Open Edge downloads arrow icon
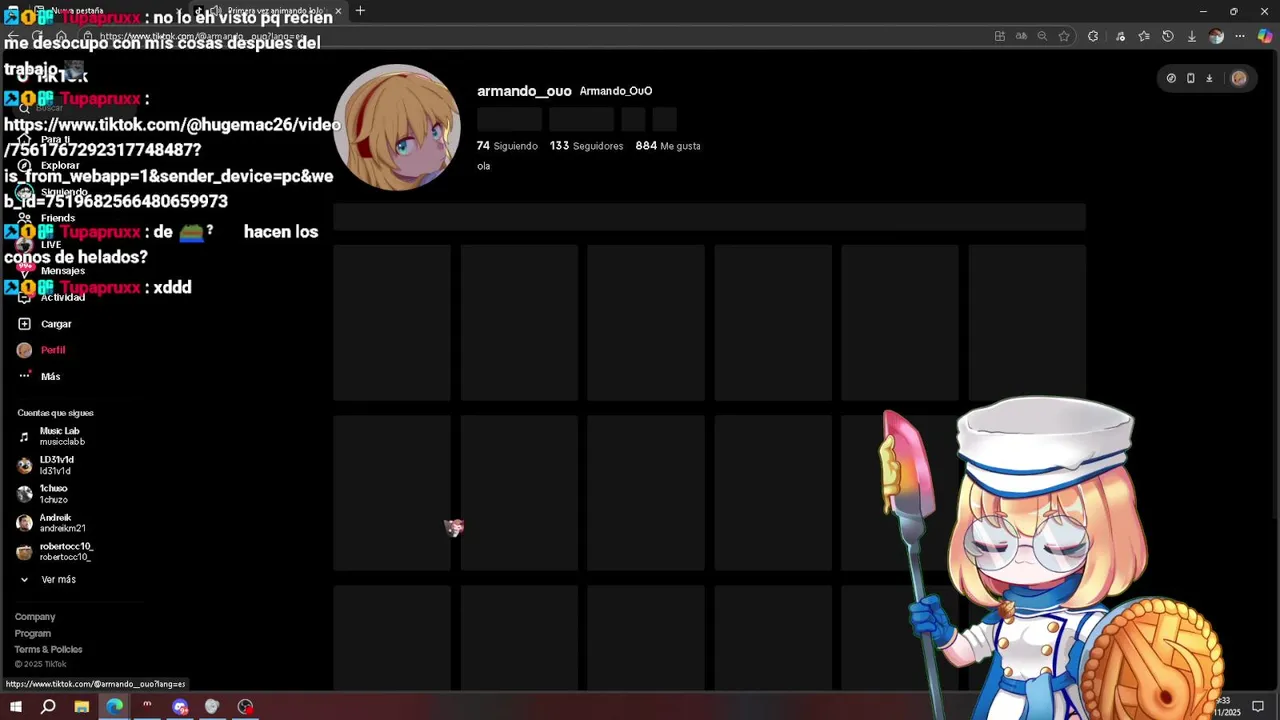 click(1192, 36)
